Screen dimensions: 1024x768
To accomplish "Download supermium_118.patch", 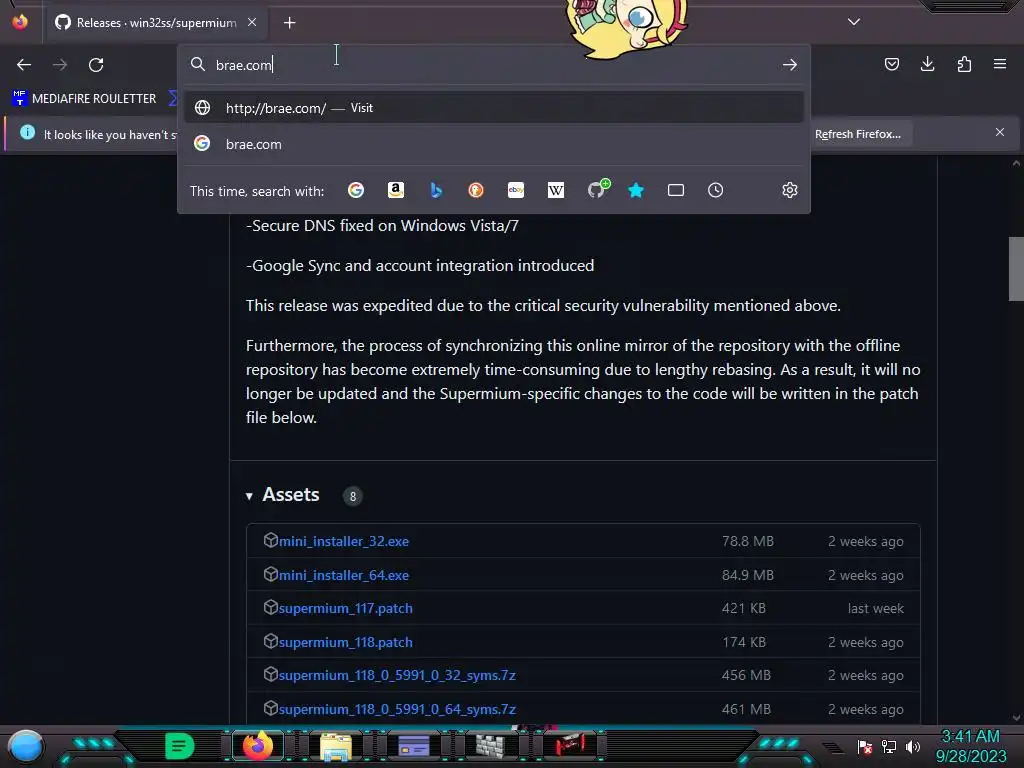I will [x=345, y=643].
